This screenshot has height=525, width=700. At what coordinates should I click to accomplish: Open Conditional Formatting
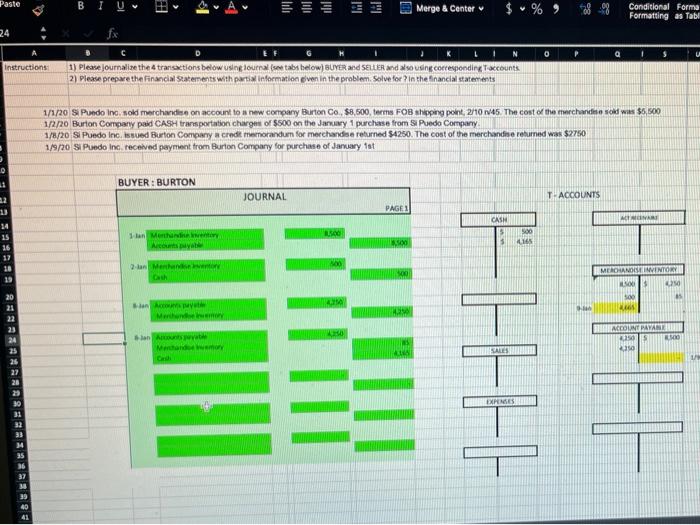(x=649, y=11)
